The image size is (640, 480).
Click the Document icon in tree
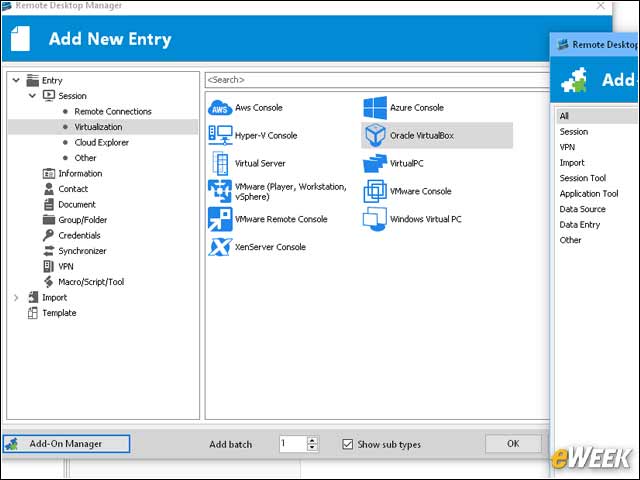pyautogui.click(x=49, y=204)
